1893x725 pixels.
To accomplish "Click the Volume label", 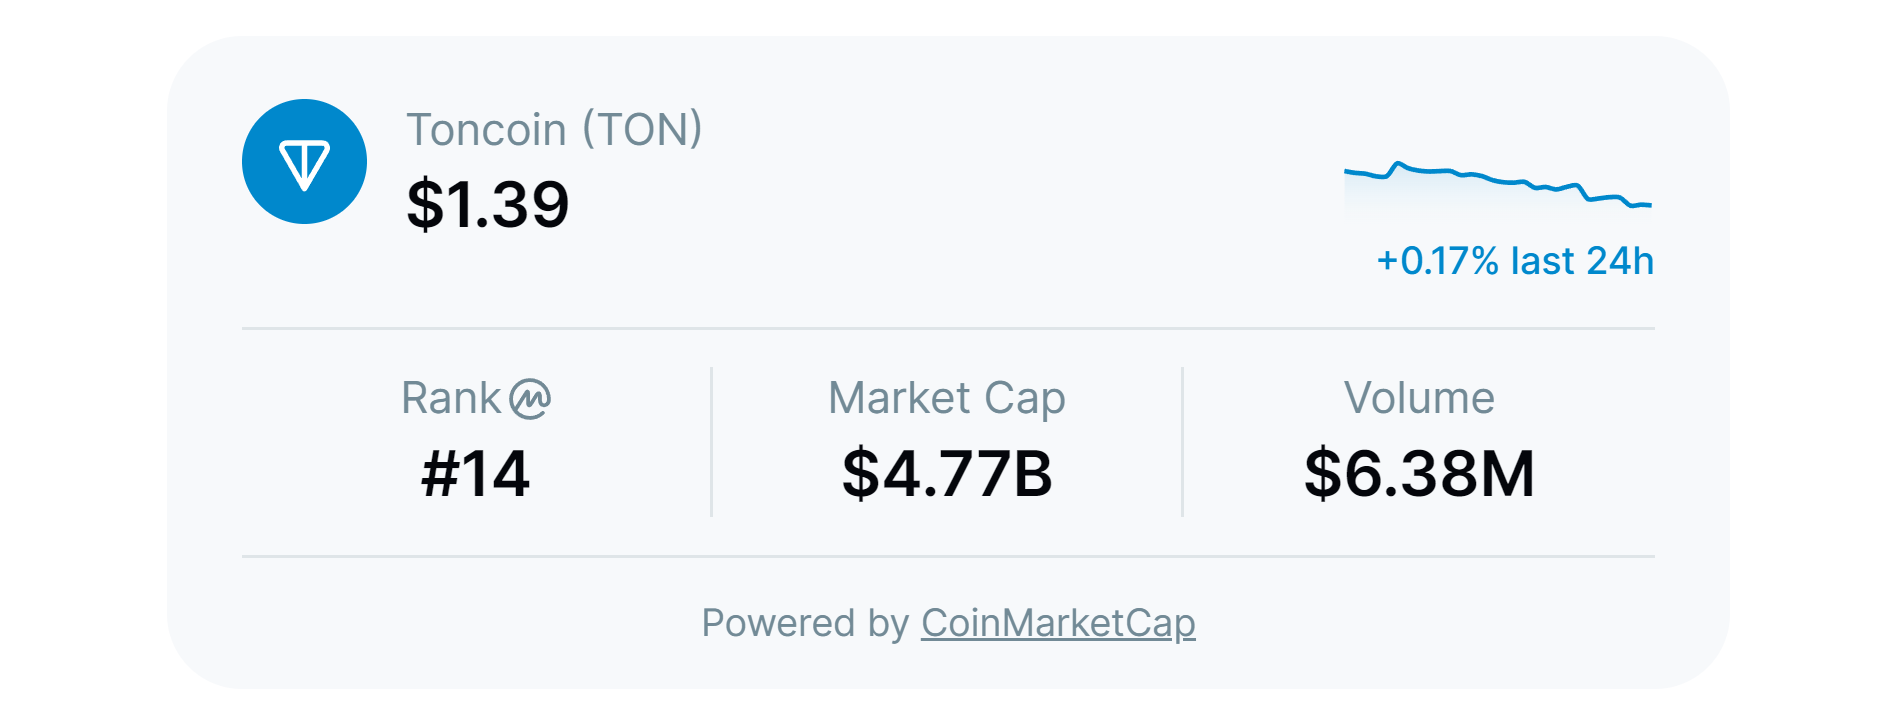I will click(1419, 398).
